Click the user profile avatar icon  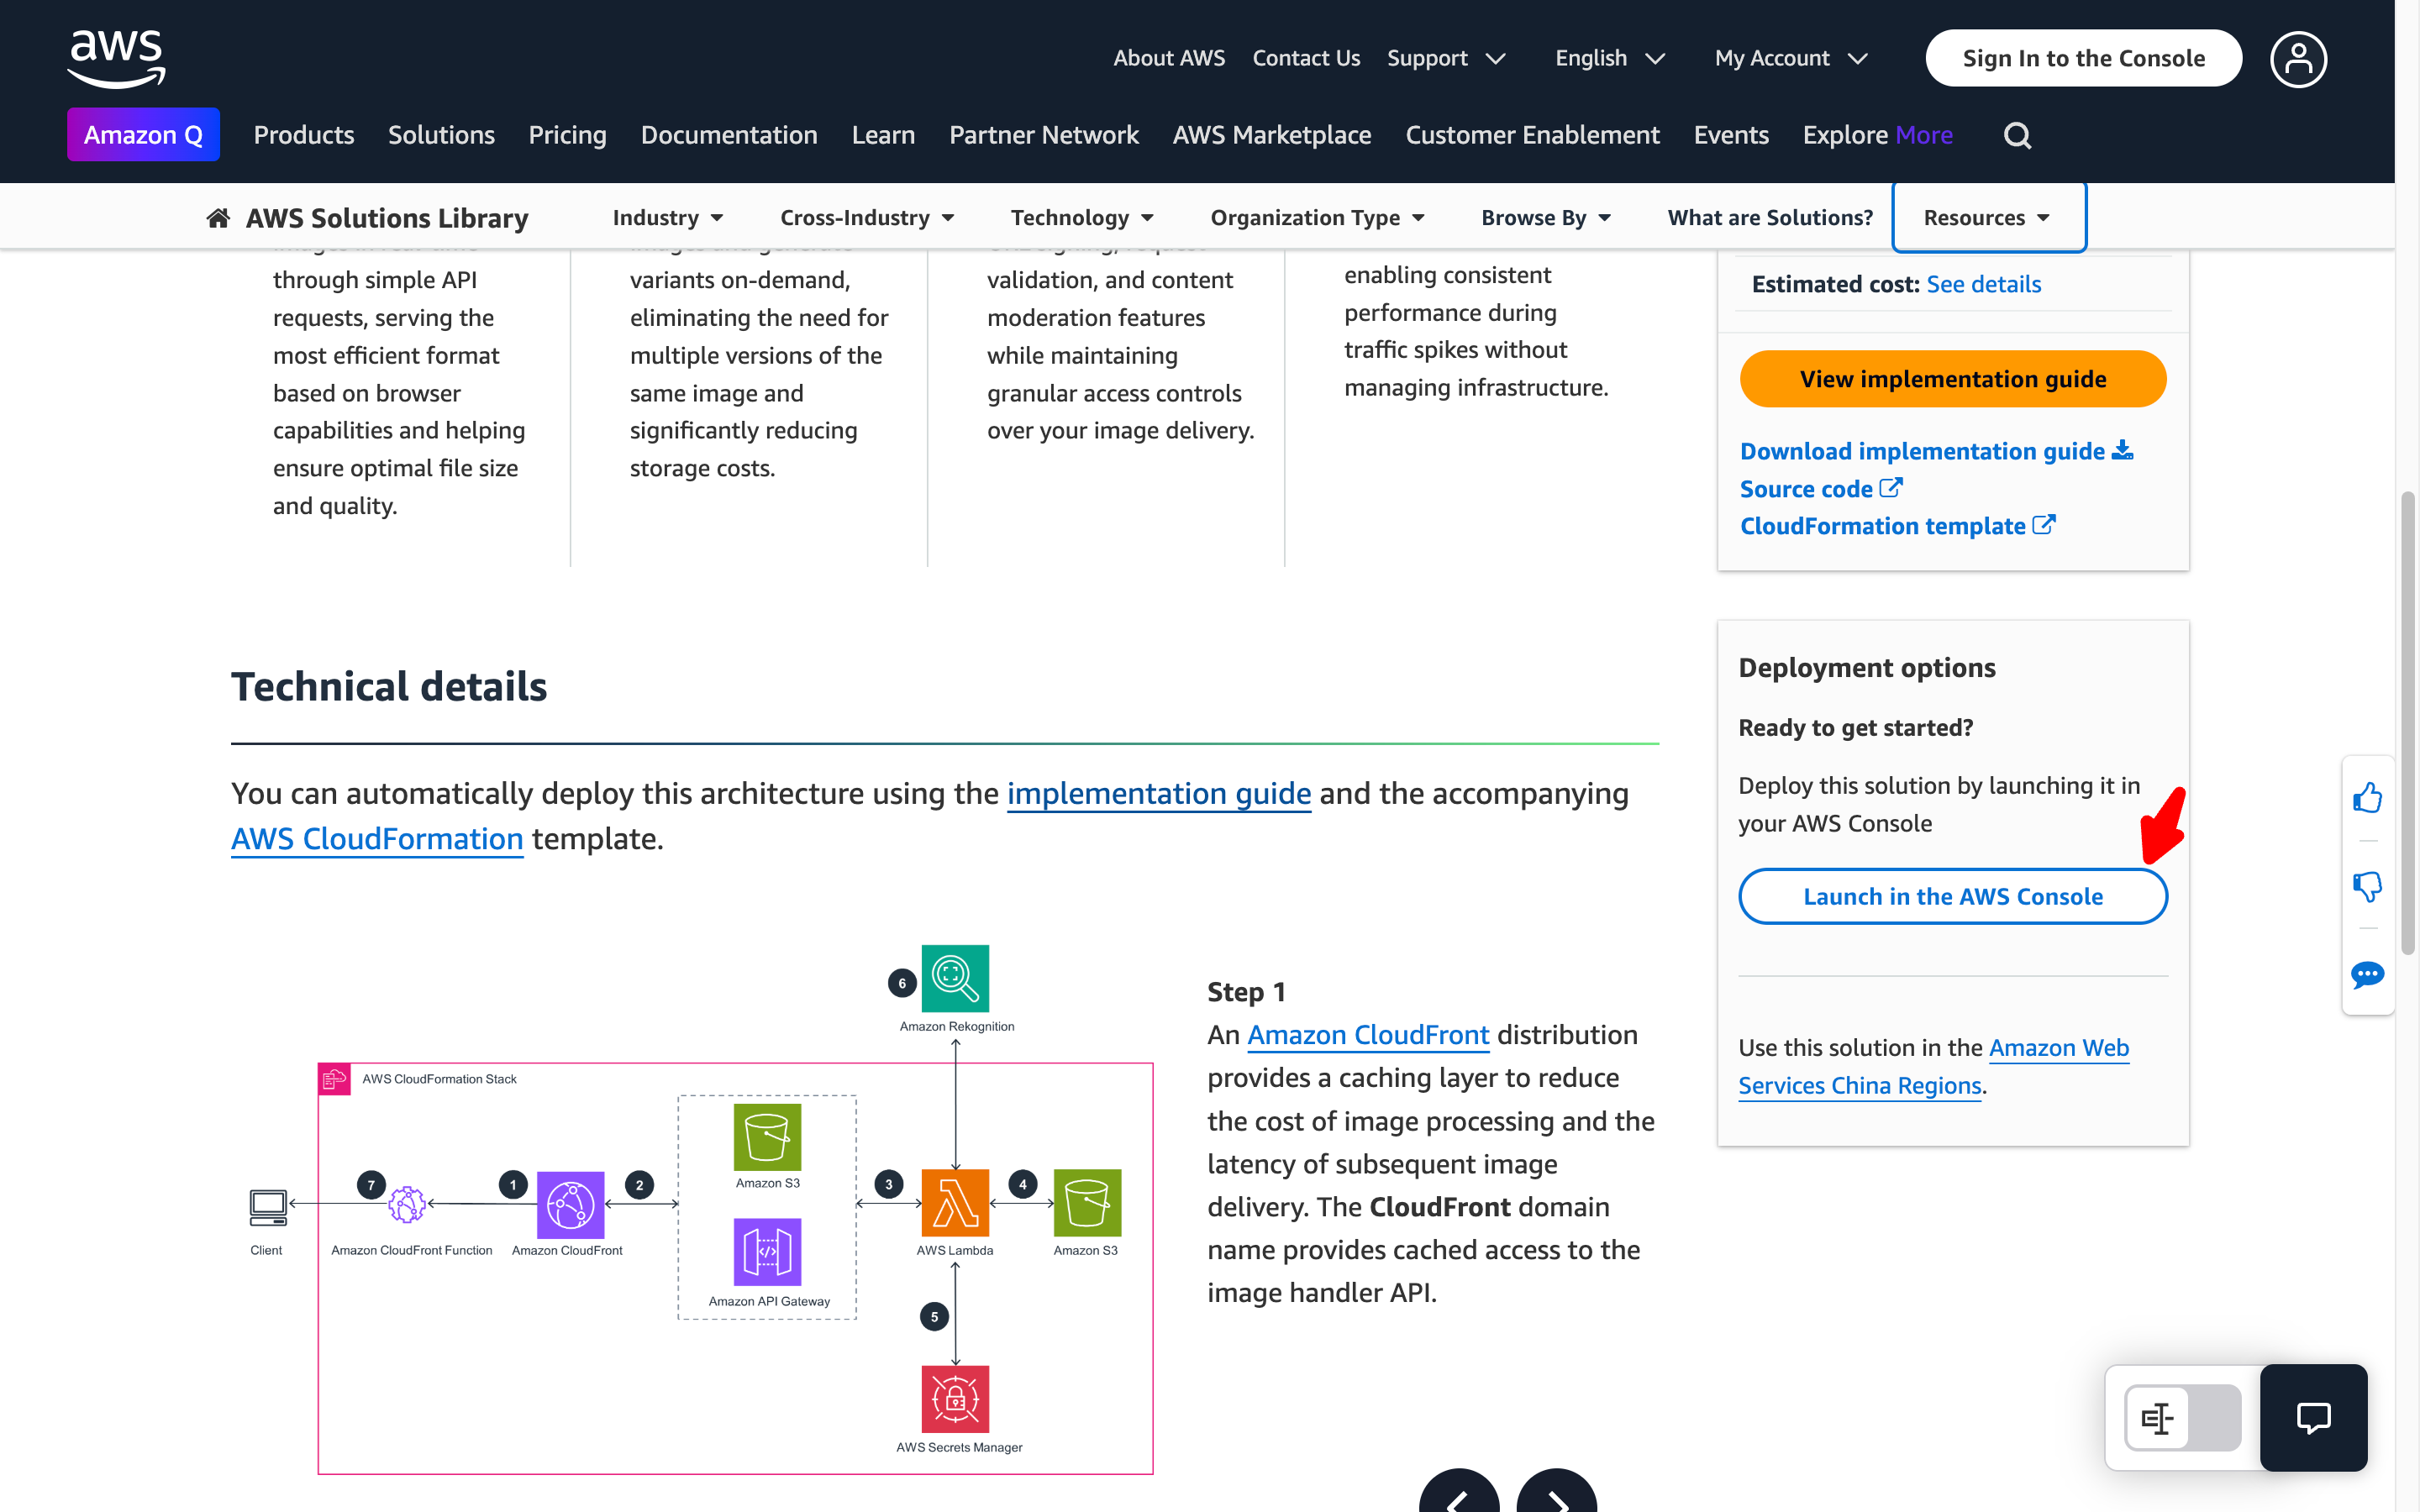(2297, 59)
